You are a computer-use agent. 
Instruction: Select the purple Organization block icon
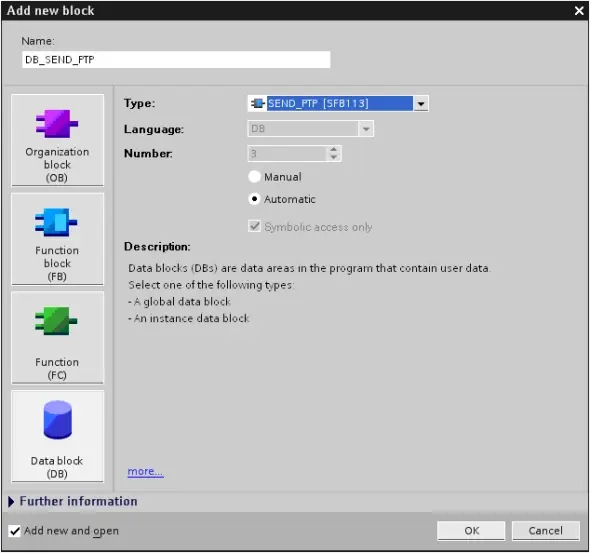[57, 123]
